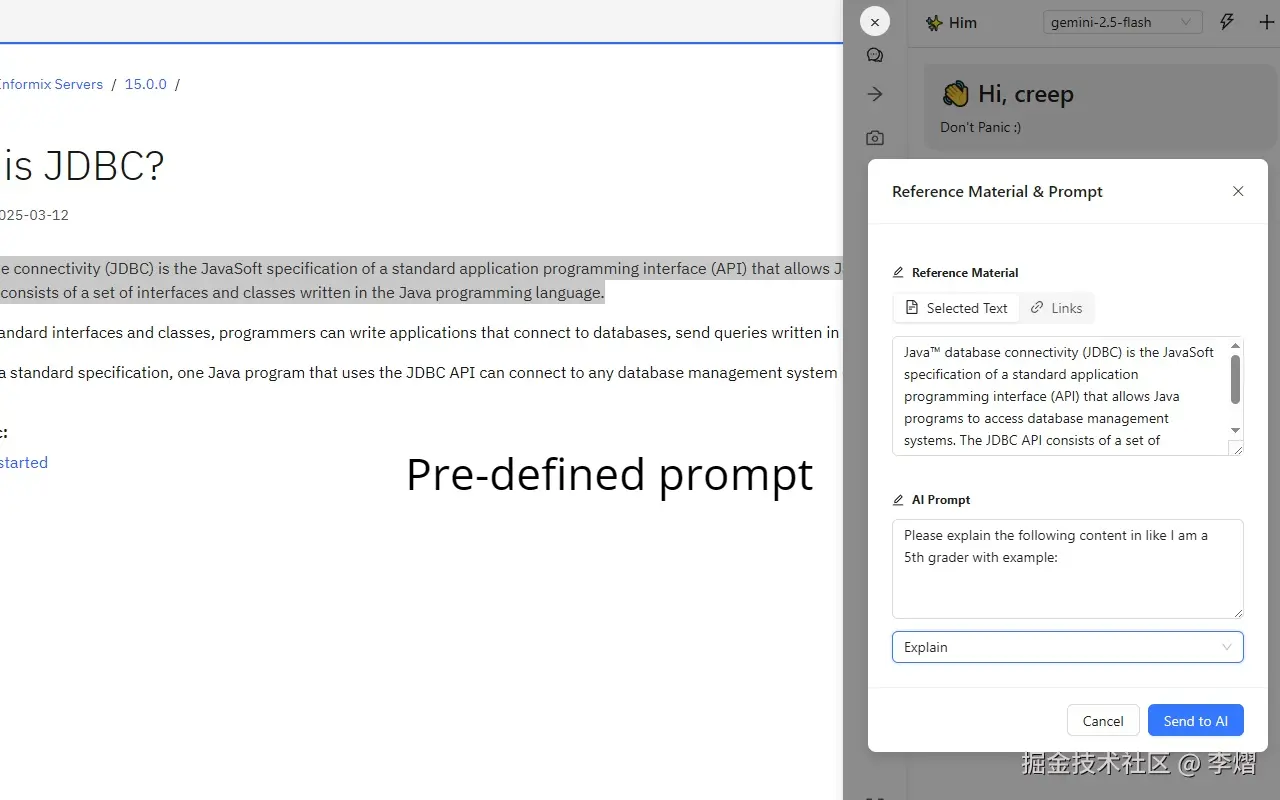The height and width of the screenshot is (800, 1280).
Task: Switch to the Links tab
Action: tap(1057, 308)
